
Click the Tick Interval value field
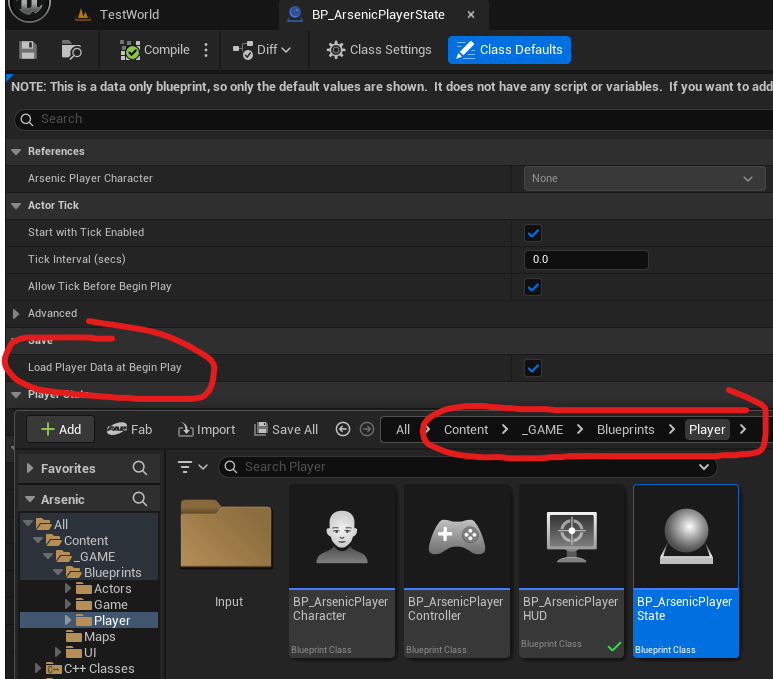coord(586,259)
